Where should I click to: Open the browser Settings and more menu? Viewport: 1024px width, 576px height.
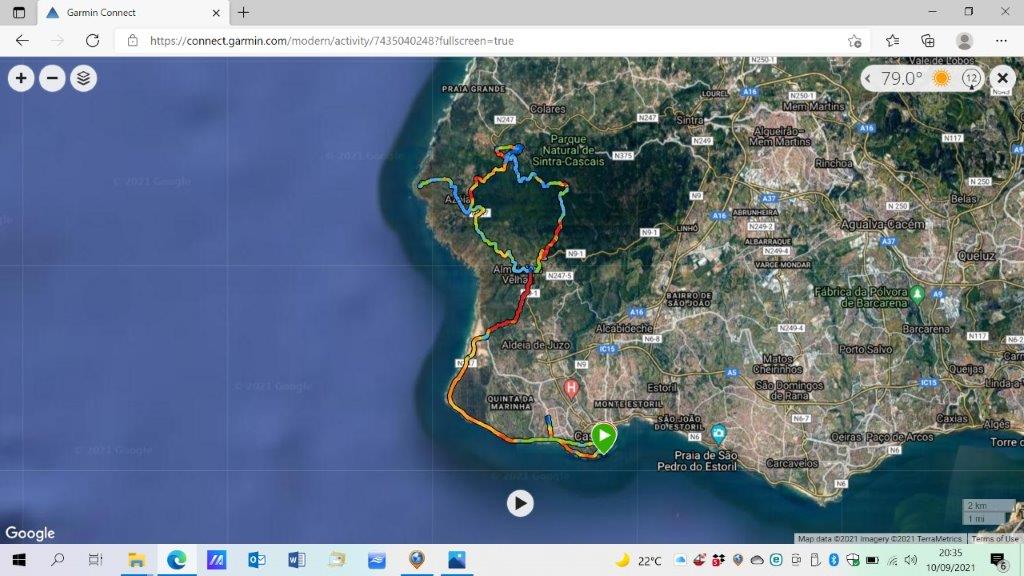click(x=1001, y=41)
